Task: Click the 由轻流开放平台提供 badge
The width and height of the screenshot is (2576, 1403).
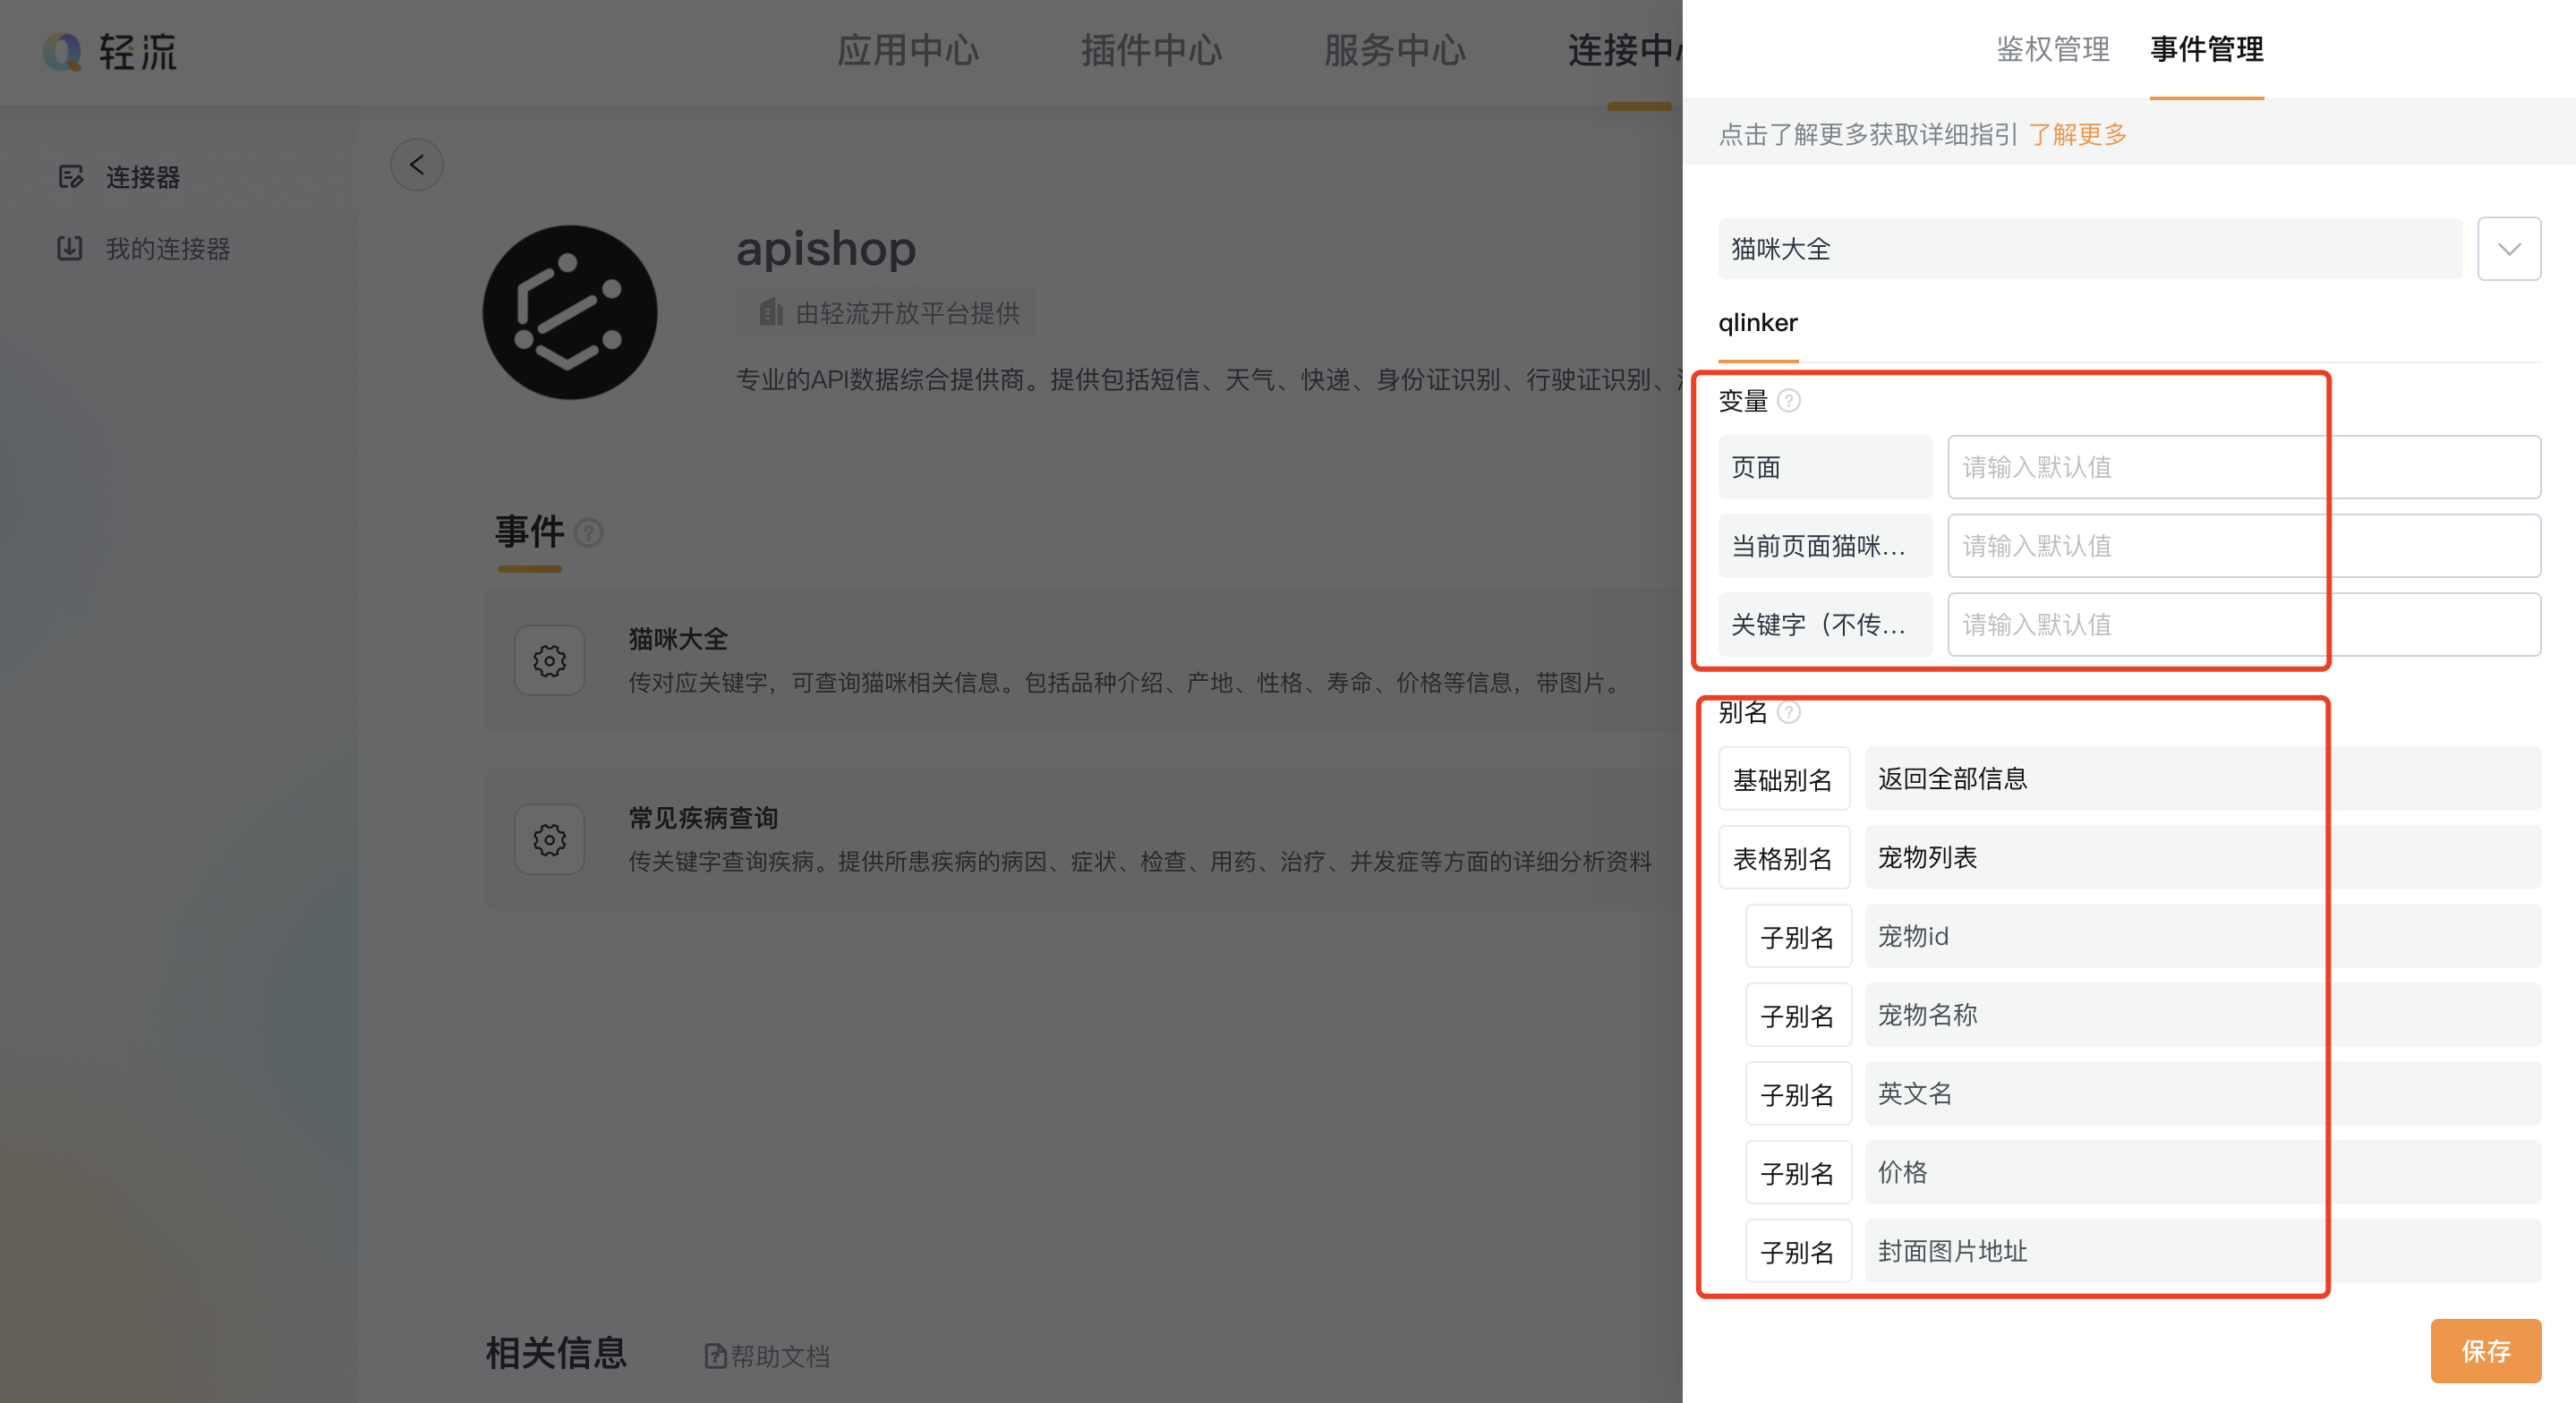Action: pos(885,313)
